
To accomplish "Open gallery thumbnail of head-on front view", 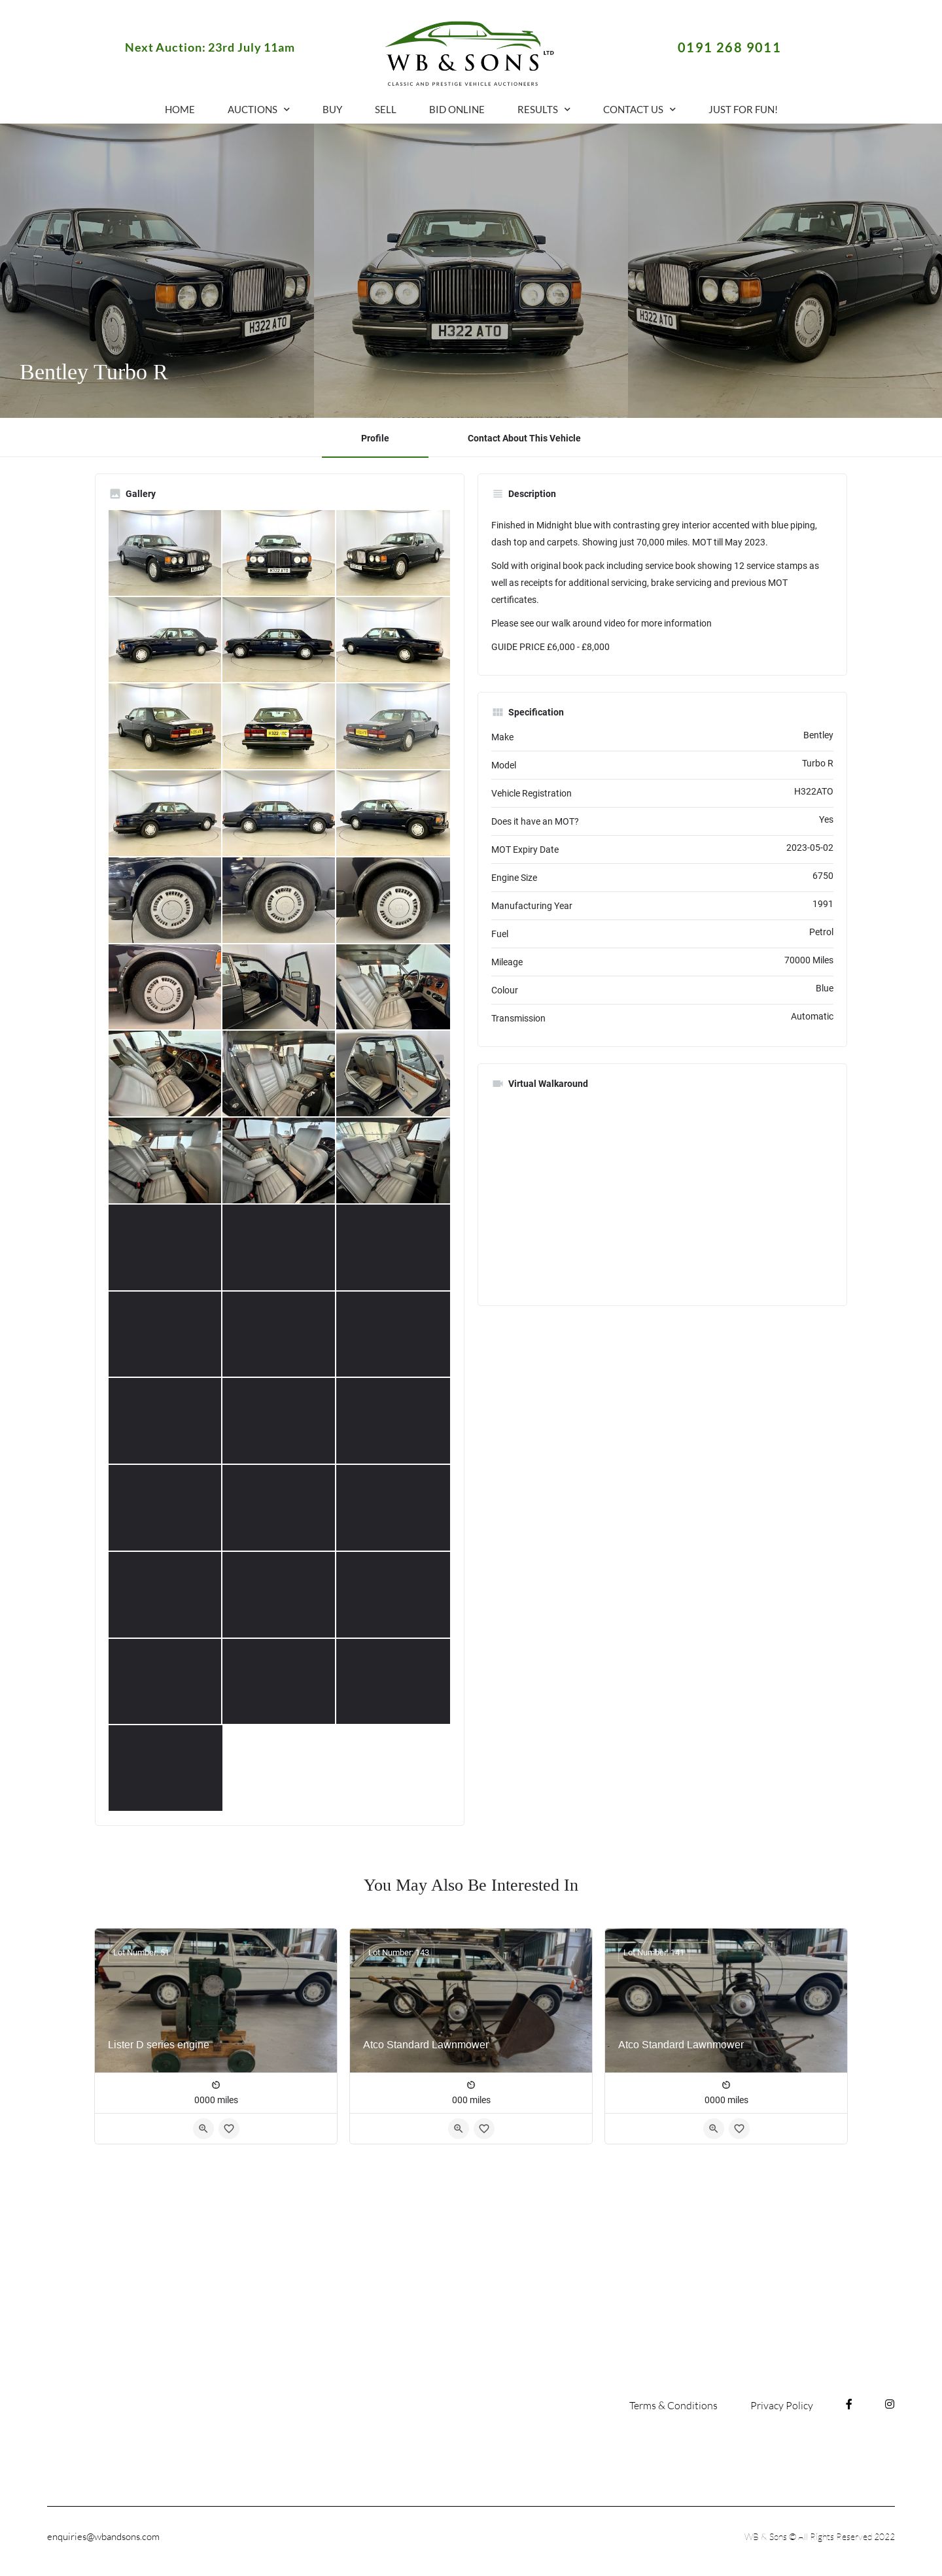I will click(279, 553).
